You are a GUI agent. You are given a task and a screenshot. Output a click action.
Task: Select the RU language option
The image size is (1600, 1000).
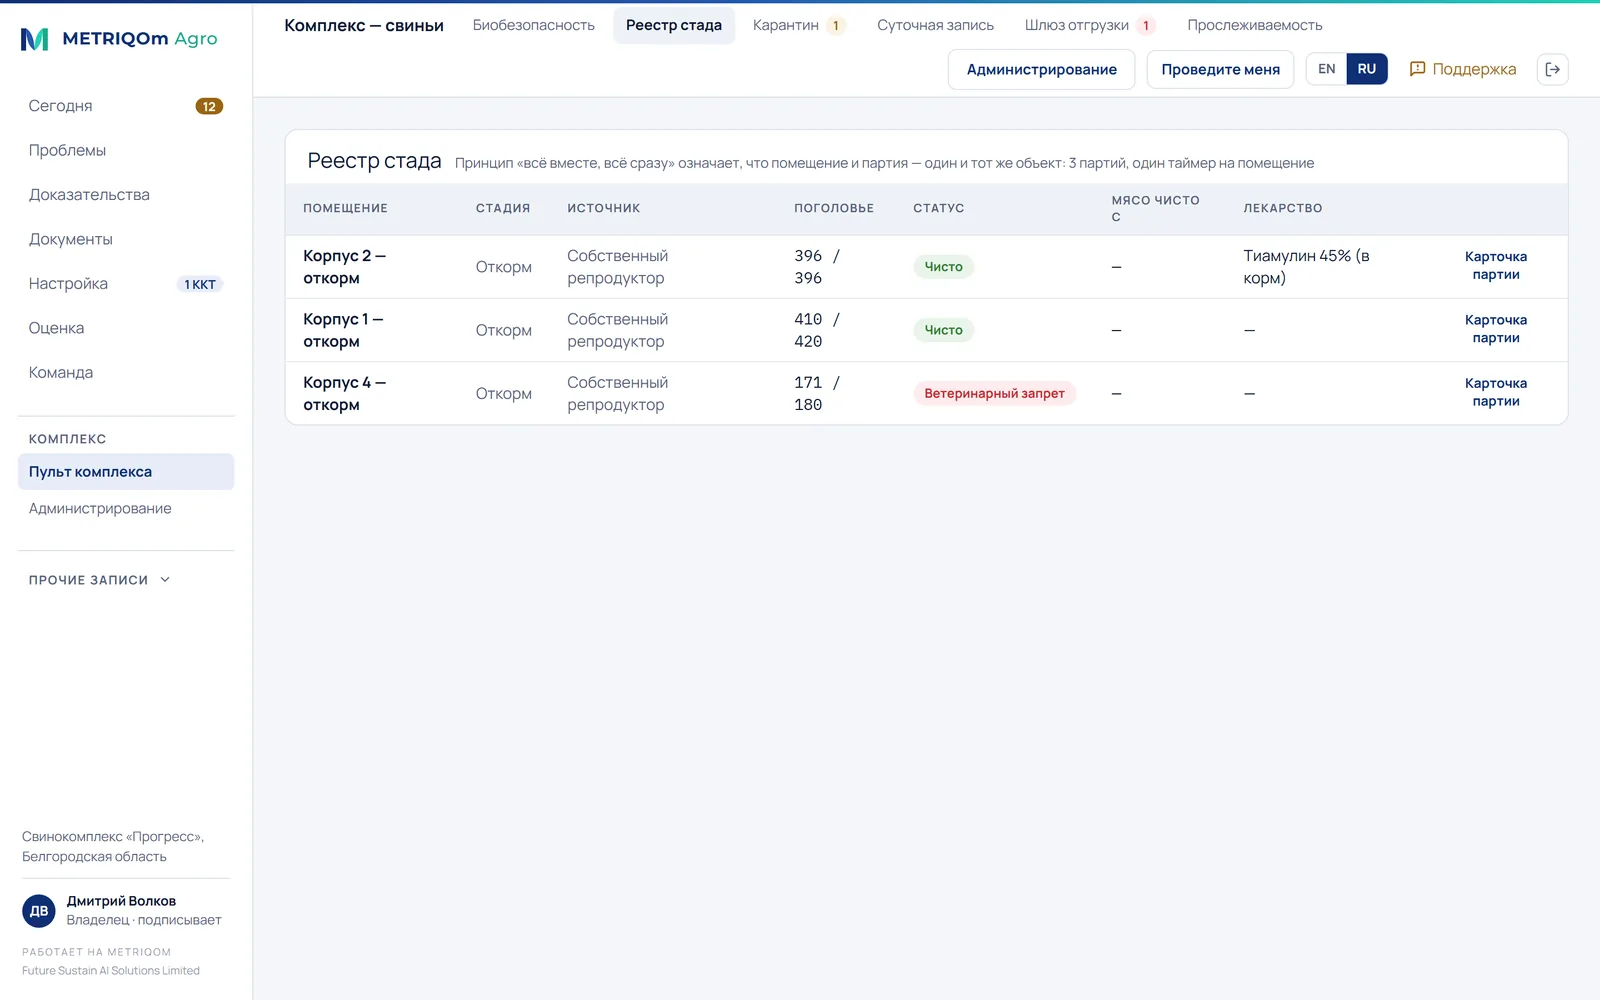tap(1367, 69)
